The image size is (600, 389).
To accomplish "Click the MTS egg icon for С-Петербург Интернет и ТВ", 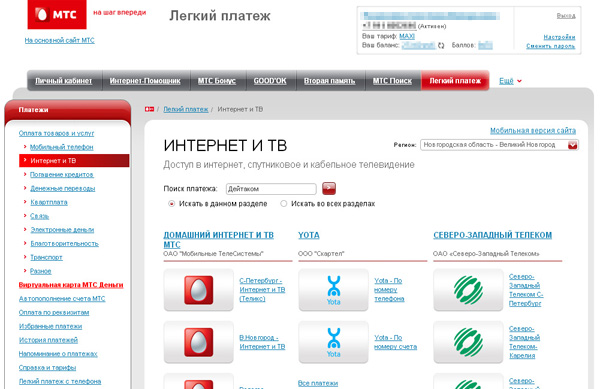I will [199, 290].
